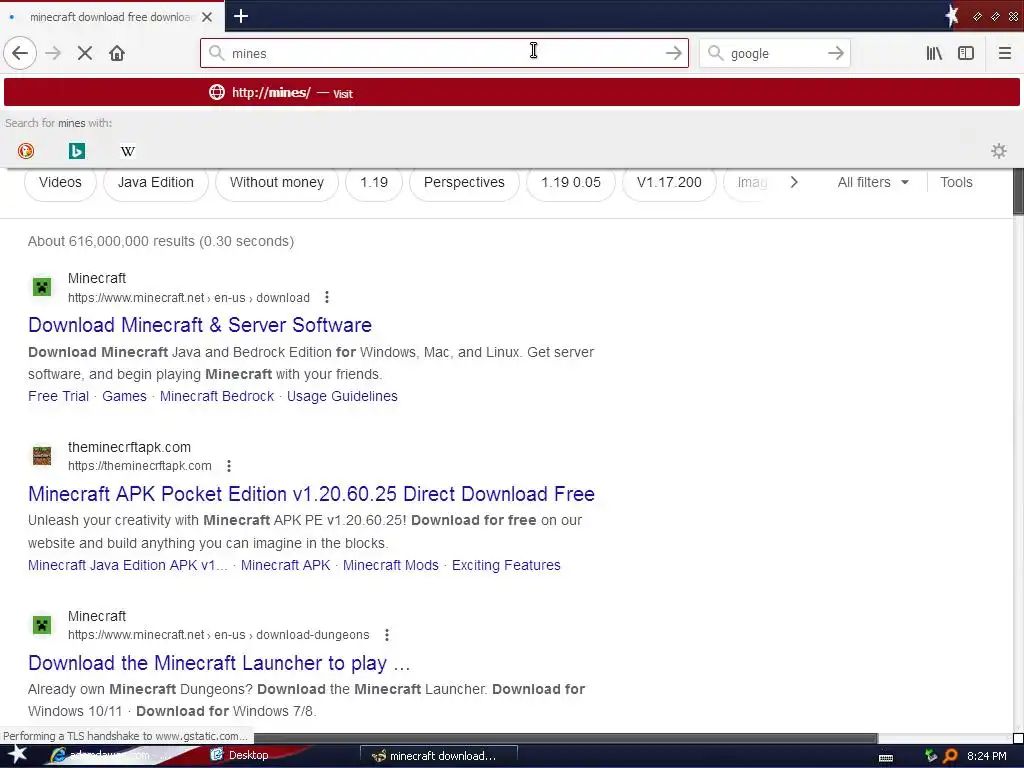Open Minecraft APK Pocket Edition result
Screen dimensions: 1024x768
(x=312, y=494)
